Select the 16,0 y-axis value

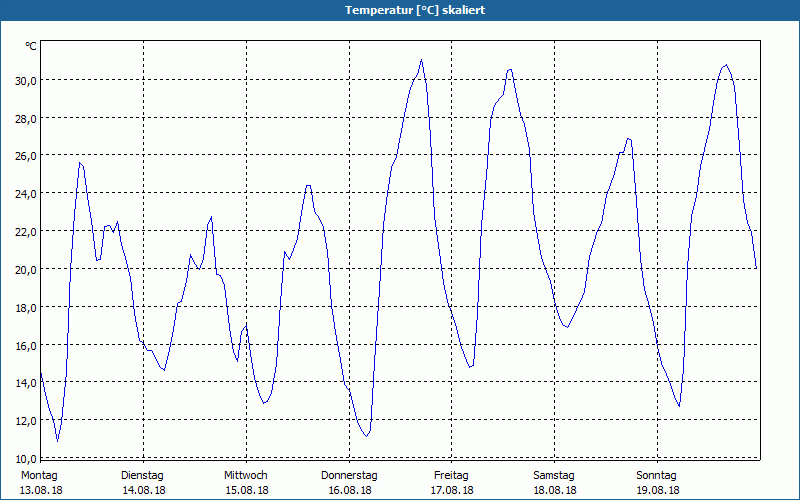[26, 345]
